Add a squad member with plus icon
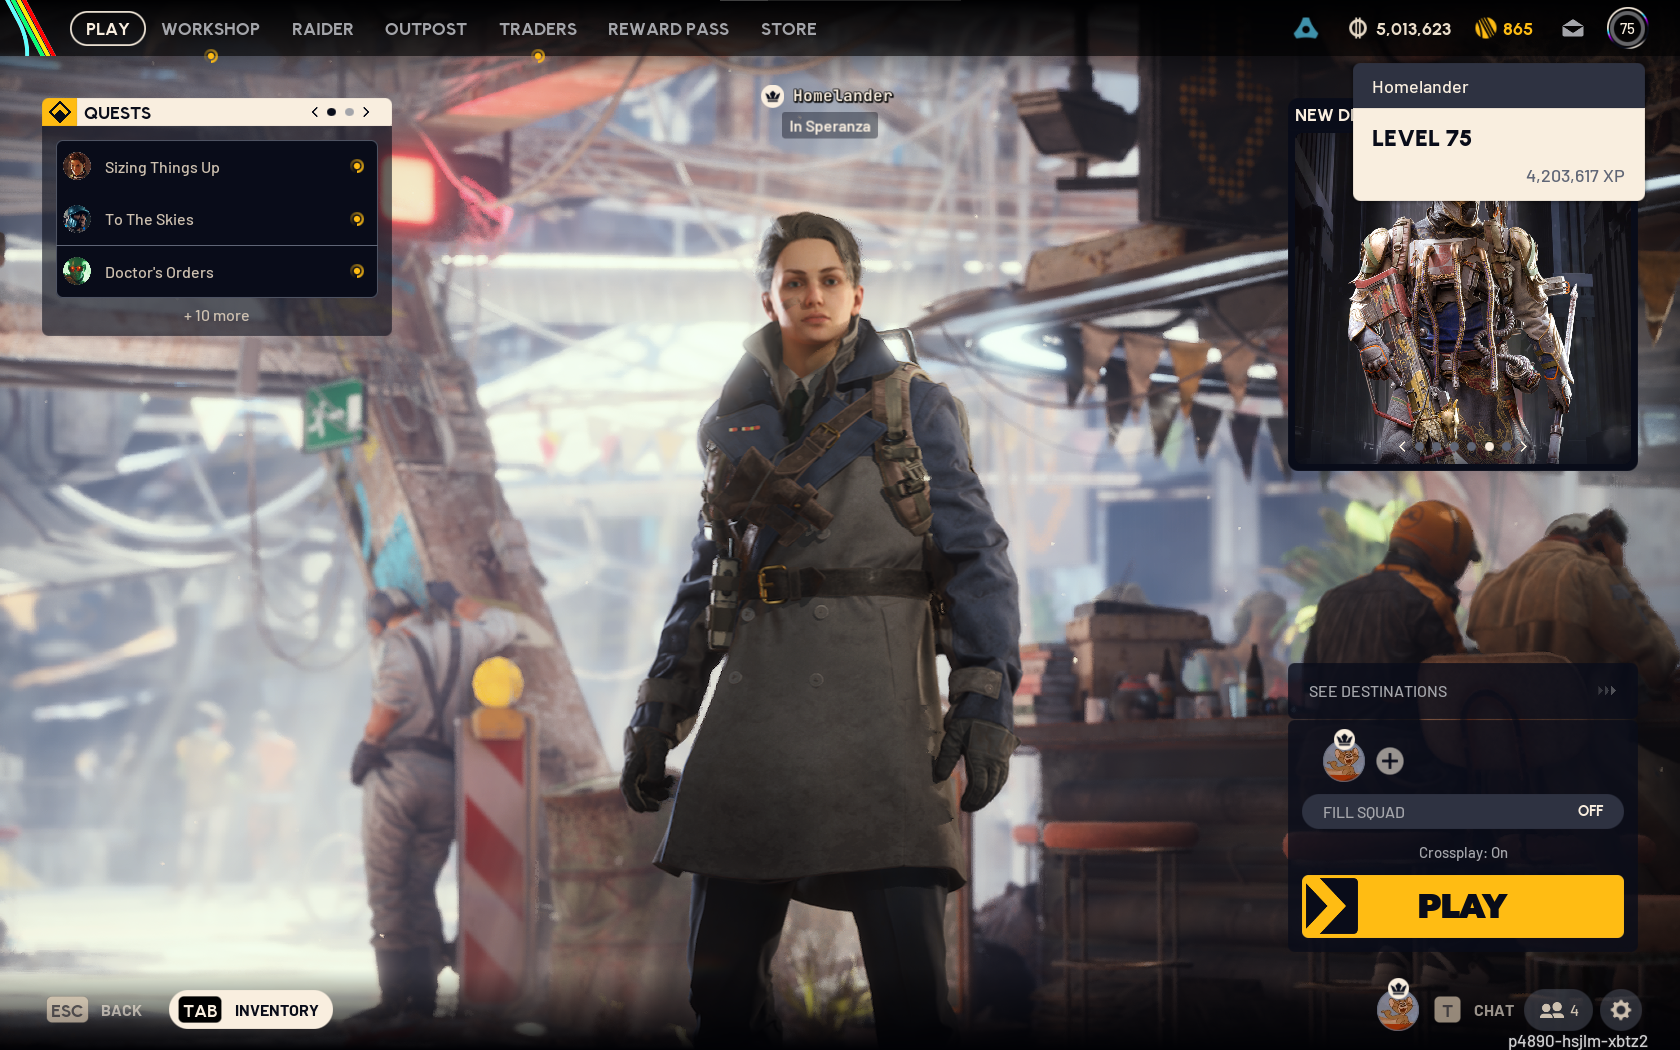The image size is (1680, 1050). coord(1390,761)
